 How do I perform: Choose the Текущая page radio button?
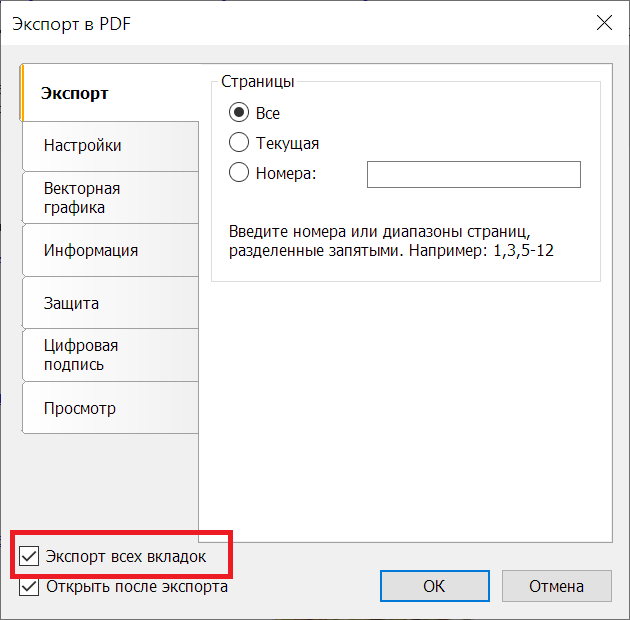click(x=239, y=143)
